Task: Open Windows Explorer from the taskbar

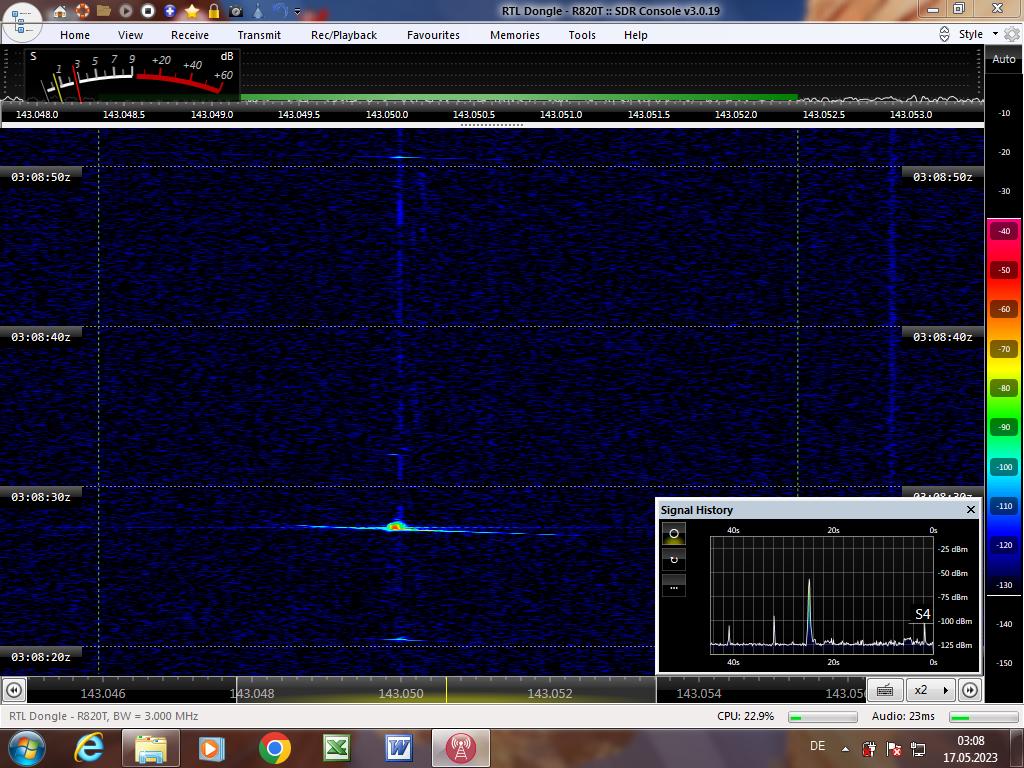Action: (x=151, y=748)
